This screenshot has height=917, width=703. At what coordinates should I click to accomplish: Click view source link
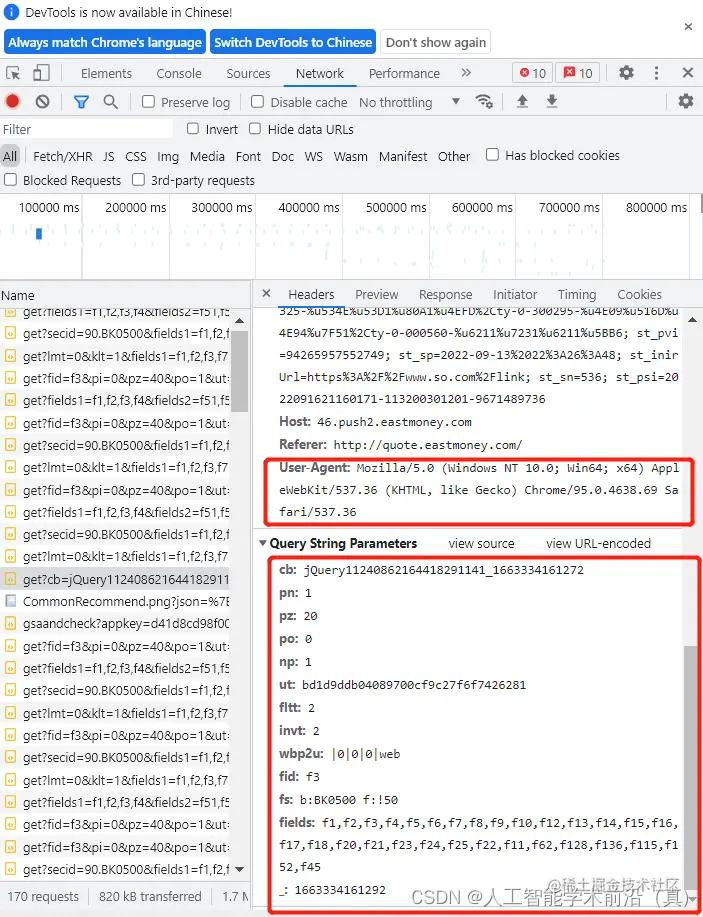click(481, 543)
